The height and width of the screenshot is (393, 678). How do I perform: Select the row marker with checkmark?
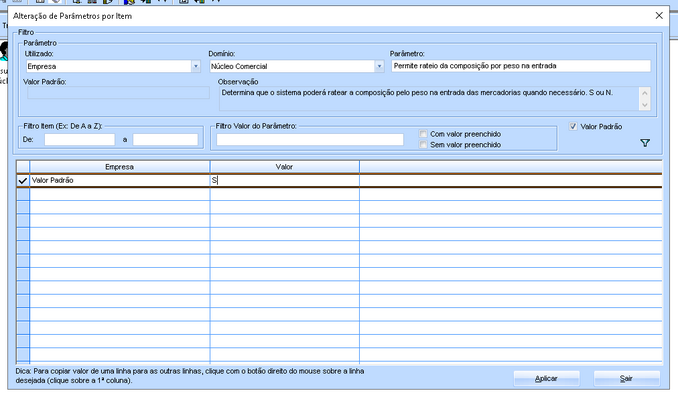click(x=23, y=180)
